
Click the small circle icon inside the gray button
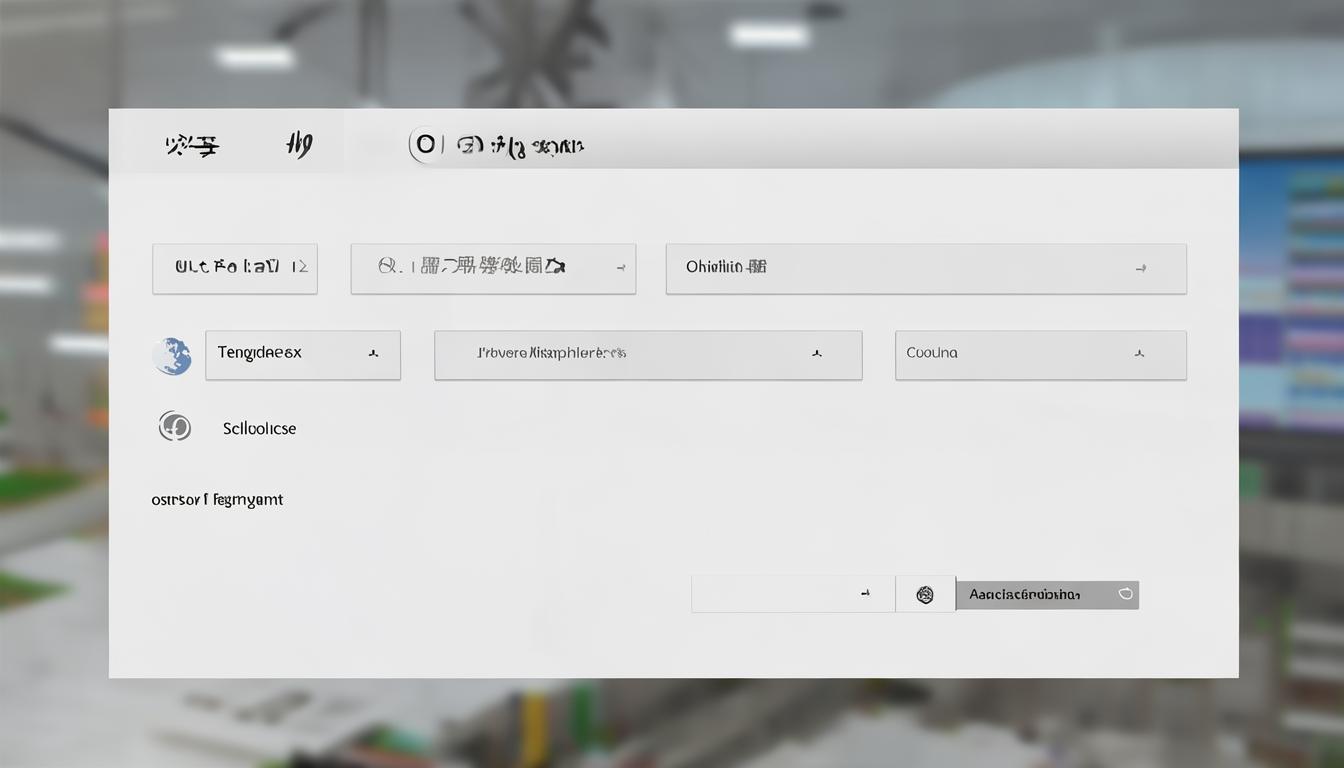pos(1126,593)
